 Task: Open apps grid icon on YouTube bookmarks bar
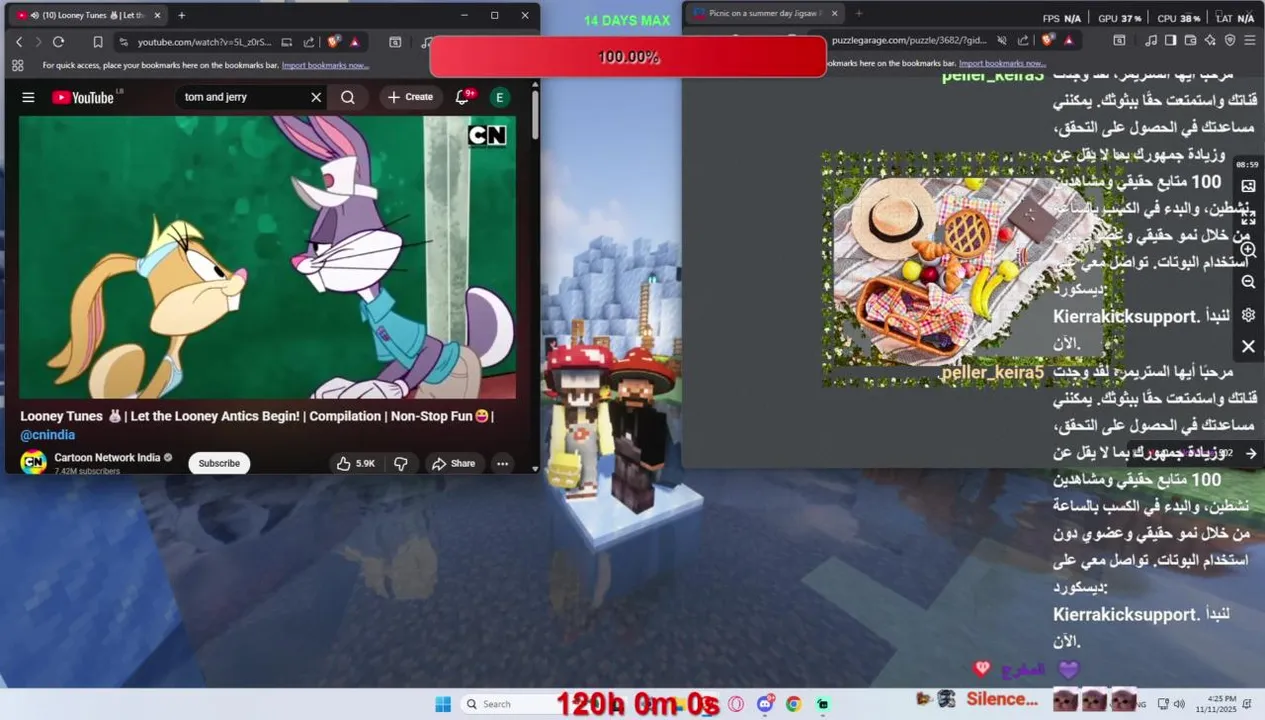pyautogui.click(x=18, y=65)
